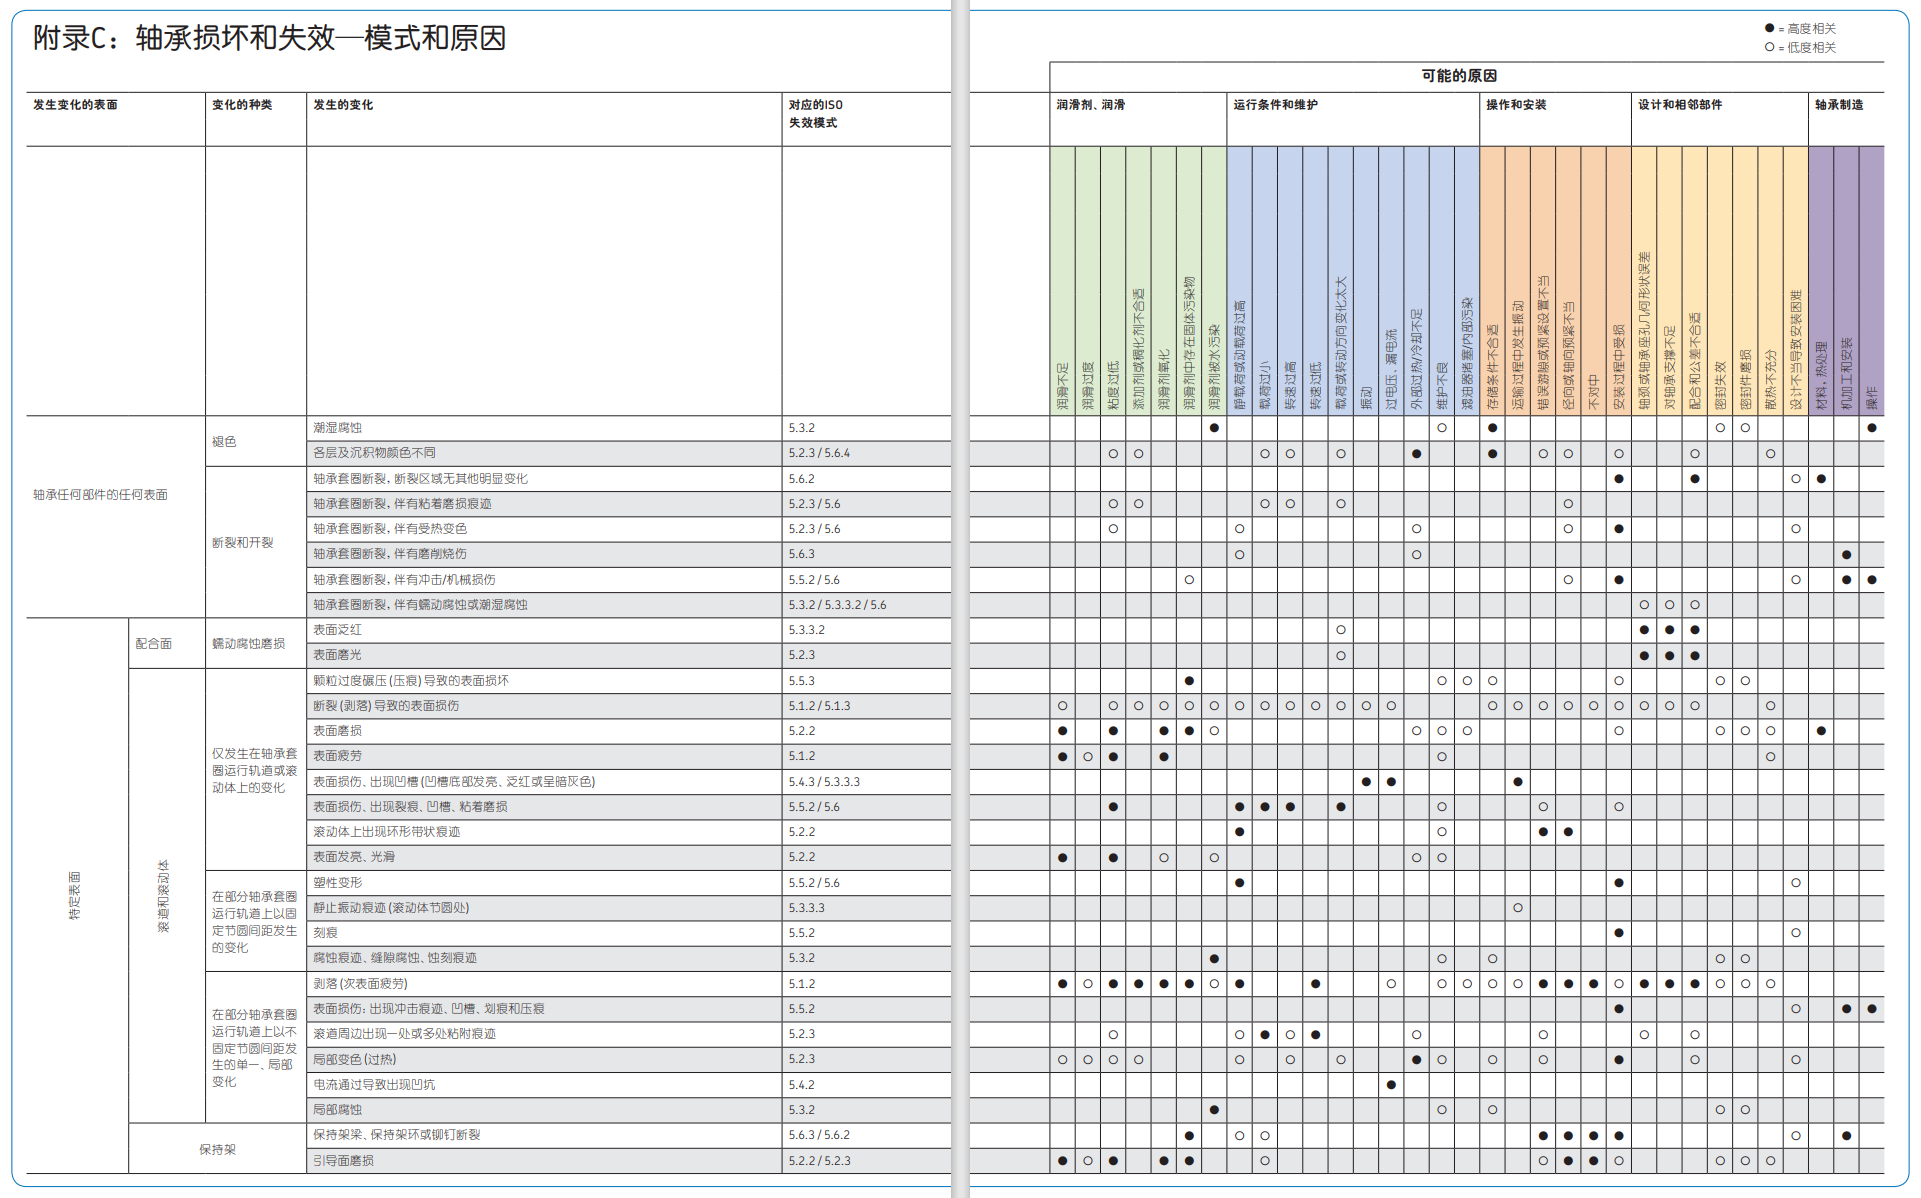Click the 附录C page title

[269, 38]
